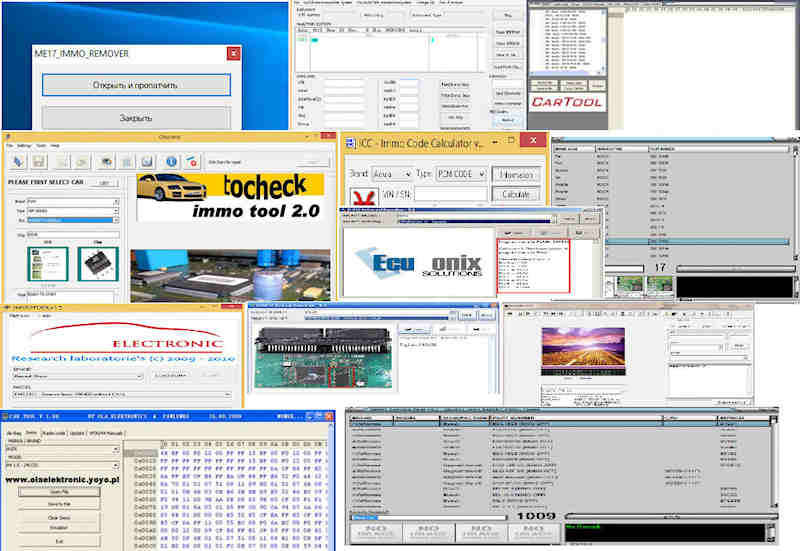
Task: Switch to Update tab in Car Tool
Action: point(77,433)
